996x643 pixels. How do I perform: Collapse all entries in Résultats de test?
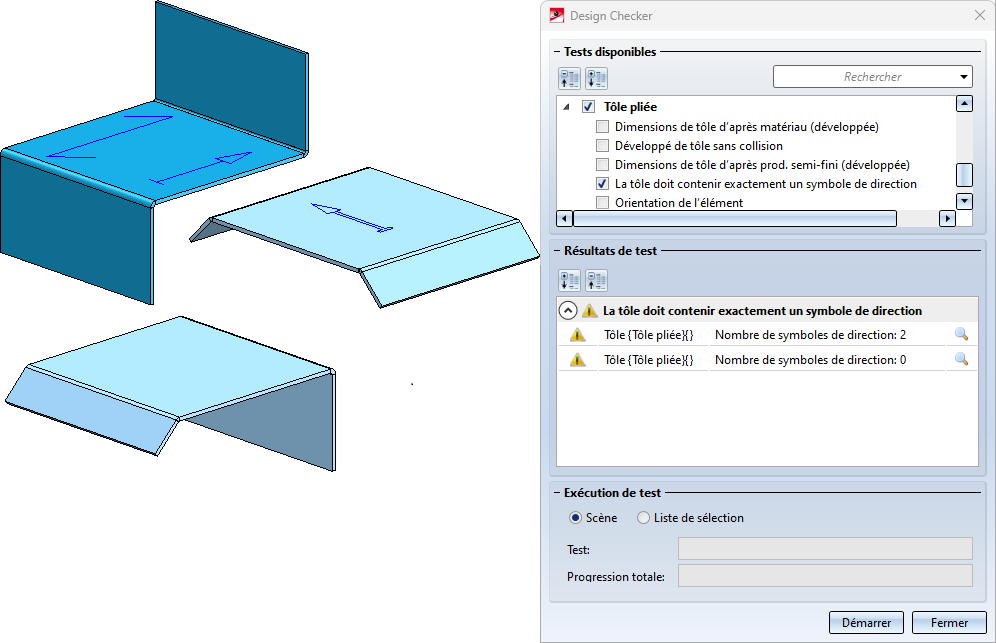[x=596, y=280]
